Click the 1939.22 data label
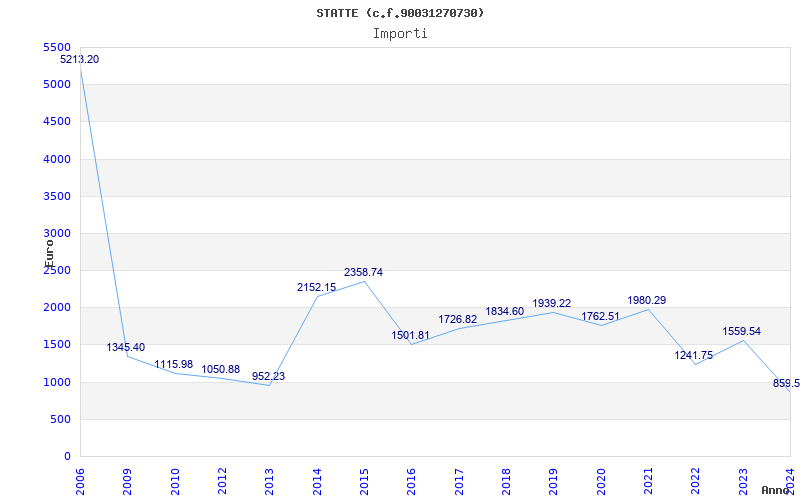The height and width of the screenshot is (500, 800). (552, 304)
